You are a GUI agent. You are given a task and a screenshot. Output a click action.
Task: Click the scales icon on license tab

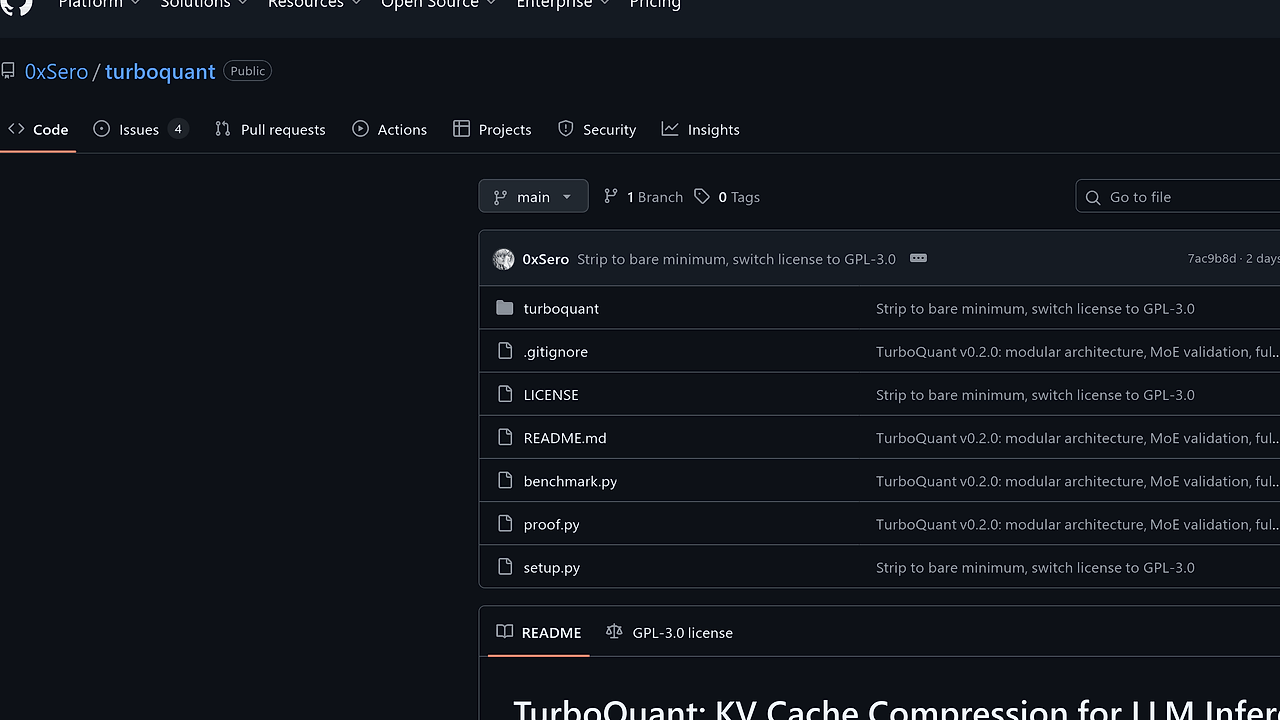coord(614,632)
